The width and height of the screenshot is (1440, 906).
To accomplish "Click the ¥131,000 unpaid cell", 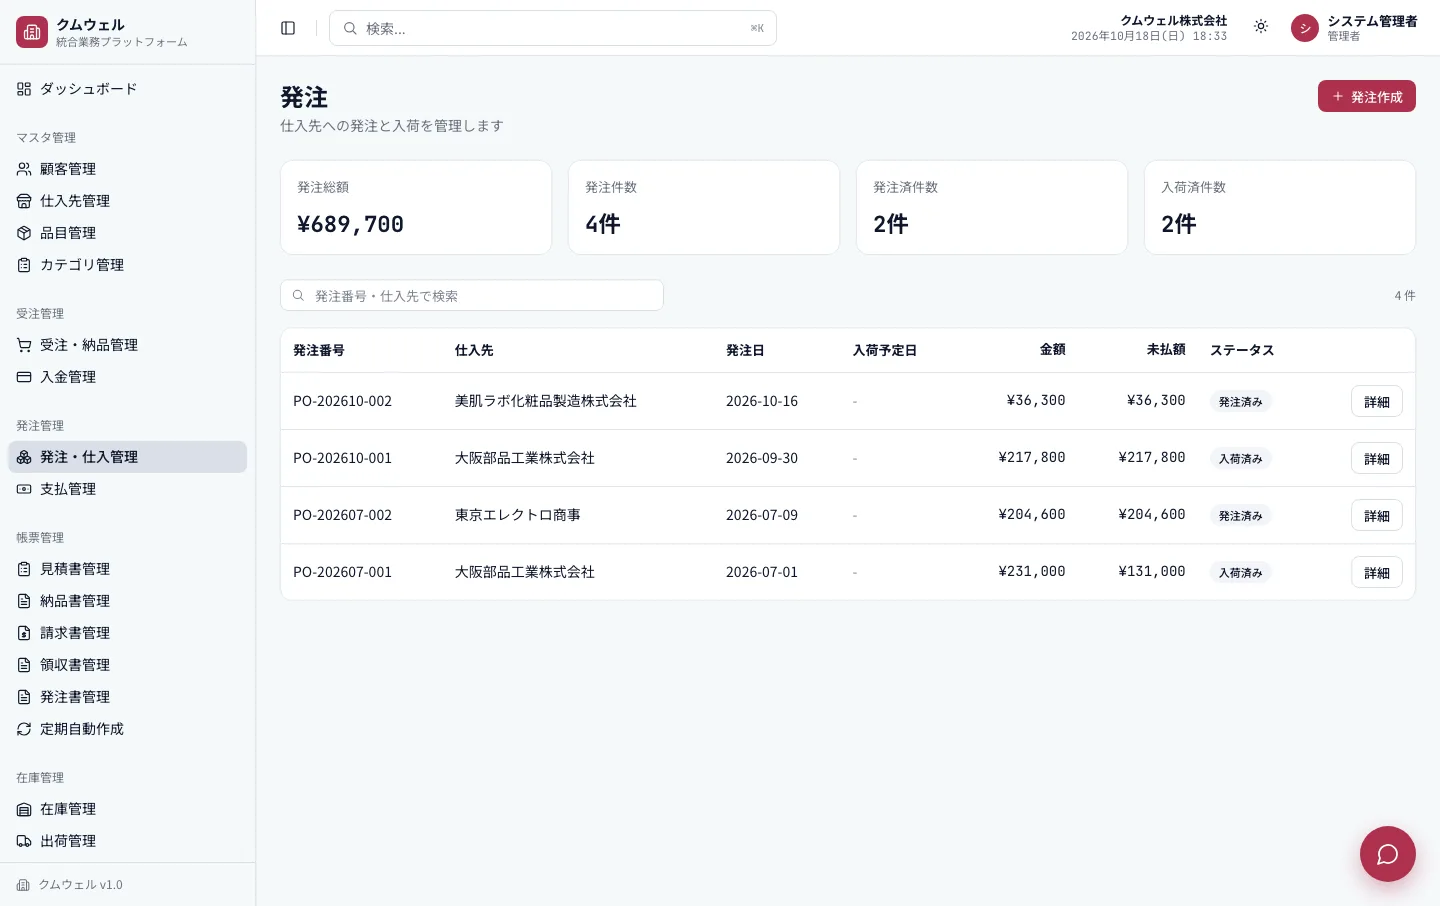I will click(1152, 571).
